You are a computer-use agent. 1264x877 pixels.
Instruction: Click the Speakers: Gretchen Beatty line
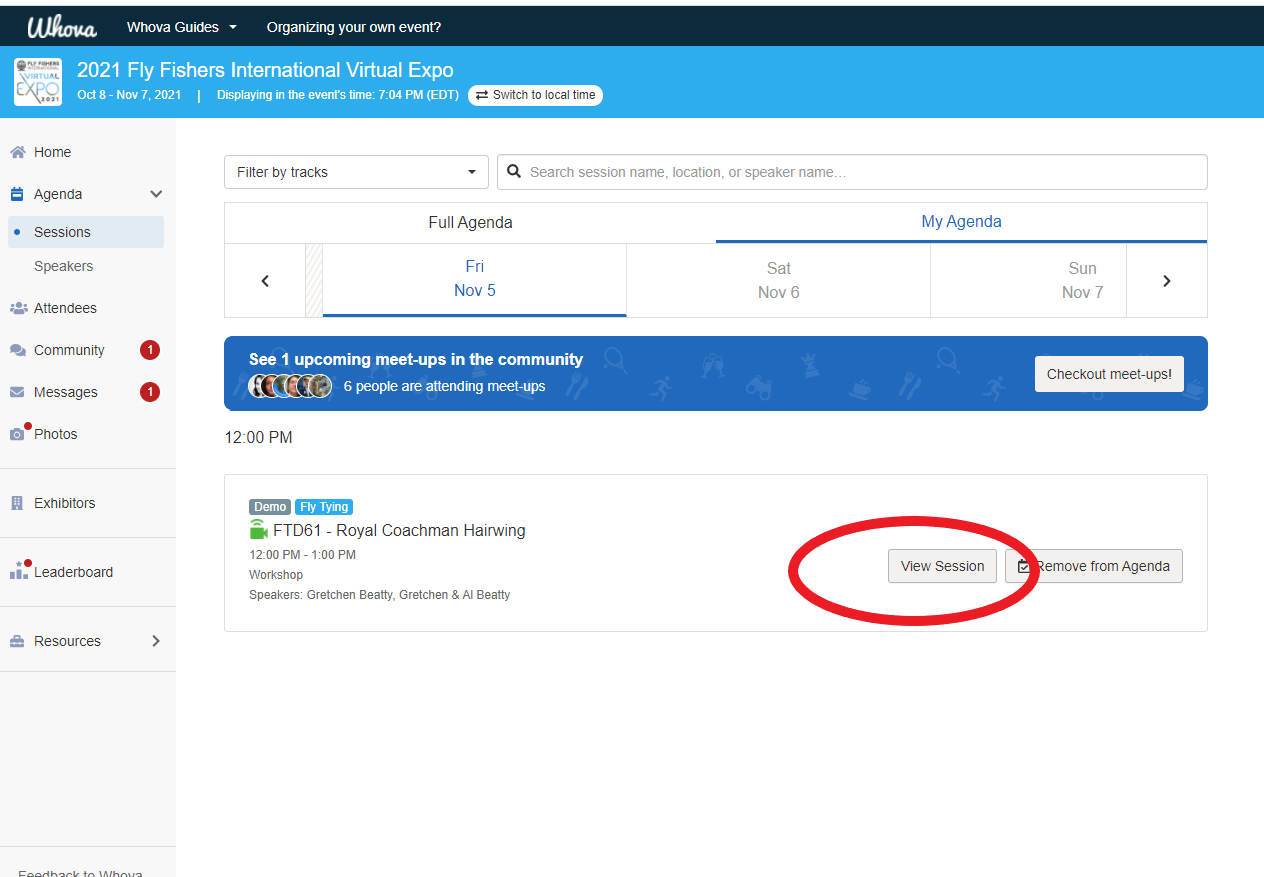point(380,595)
